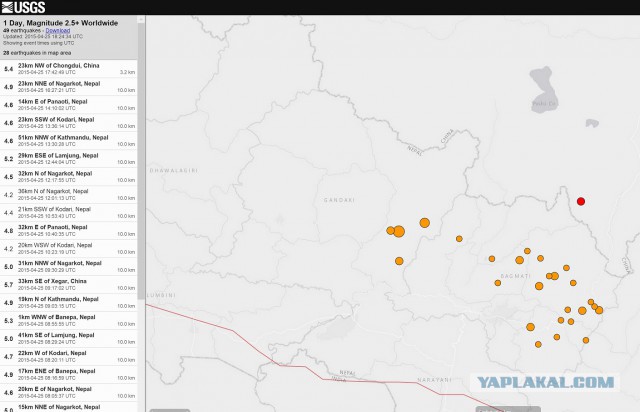Image resolution: width=640 pixels, height=412 pixels.
Task: Open the 4.9 event 23km NNE of Nagarkot
Action: (69, 87)
